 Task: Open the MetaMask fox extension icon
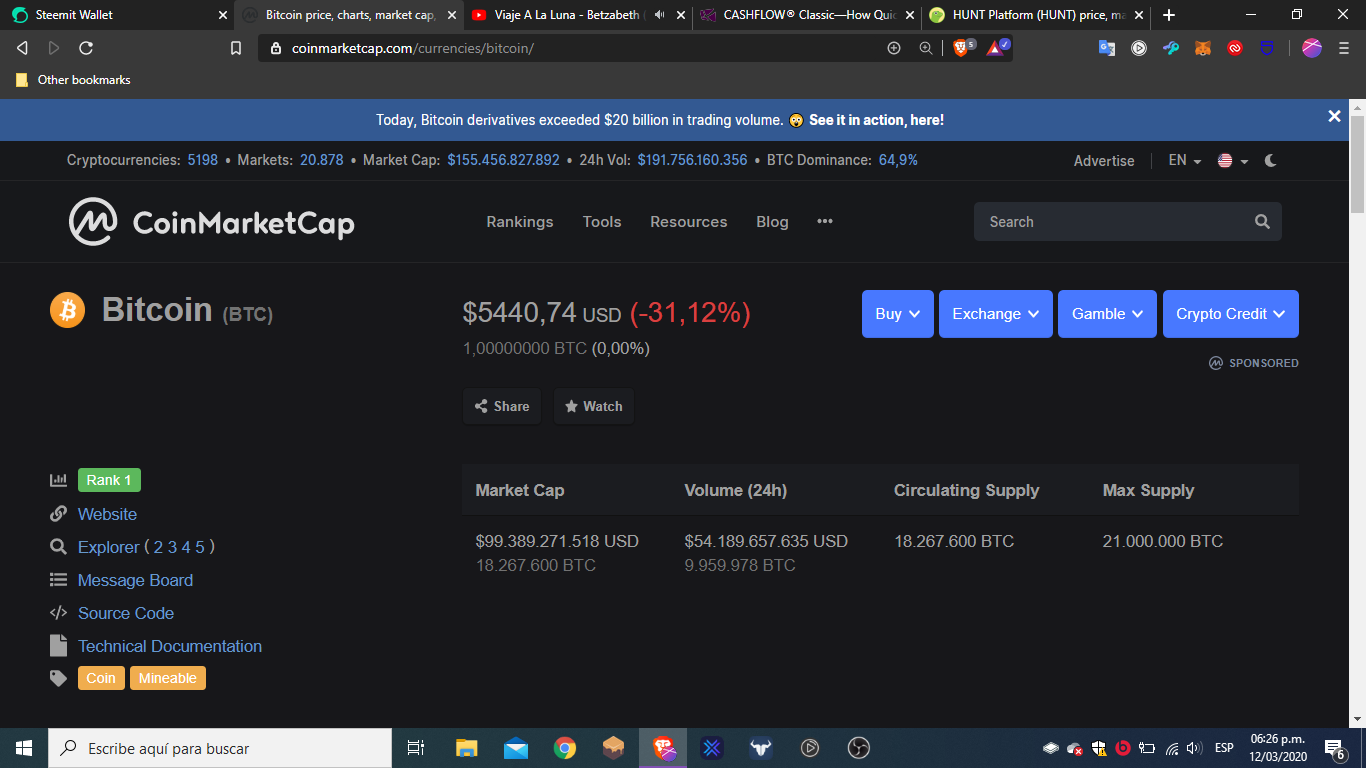tap(1203, 48)
